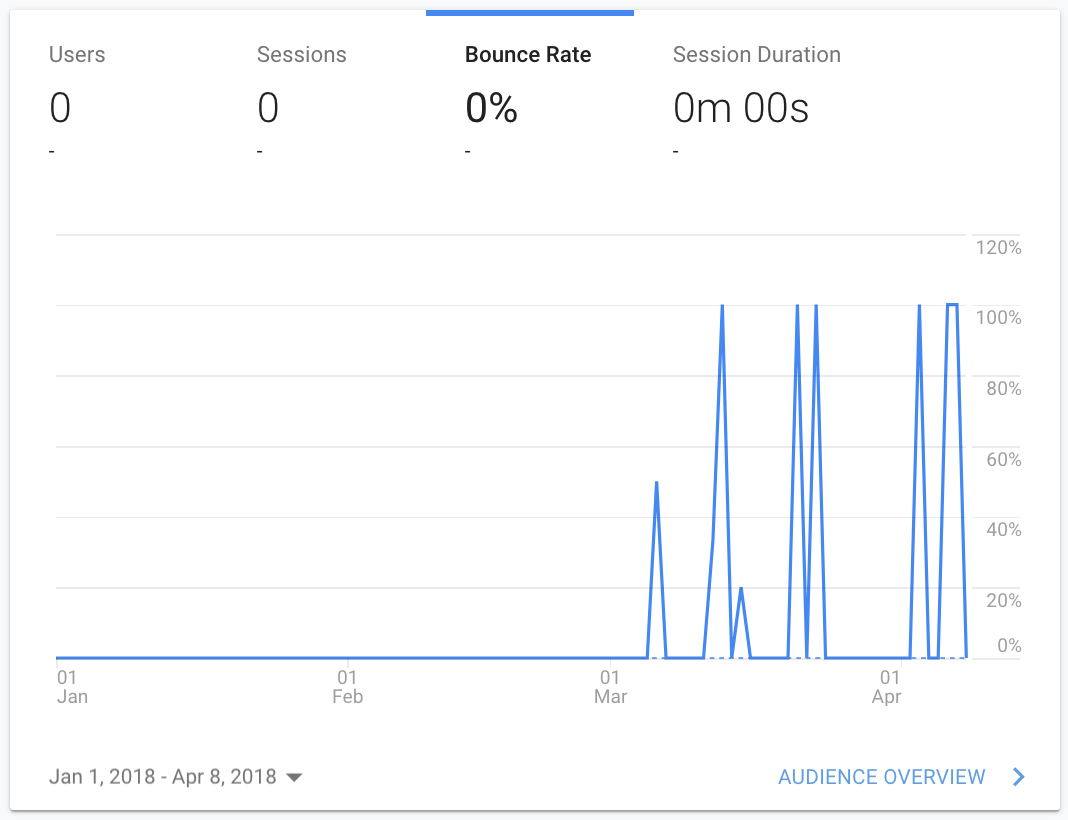Click the small 20% peak in mid-March
The width and height of the screenshot is (1068, 820).
741,588
